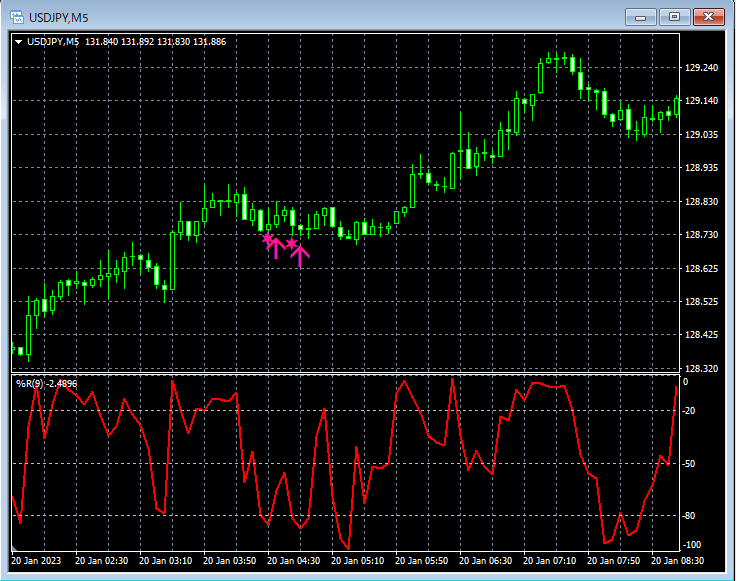This screenshot has height=581, width=737.
Task: Maximize the USDJPY,M5 chart window
Action: click(674, 17)
